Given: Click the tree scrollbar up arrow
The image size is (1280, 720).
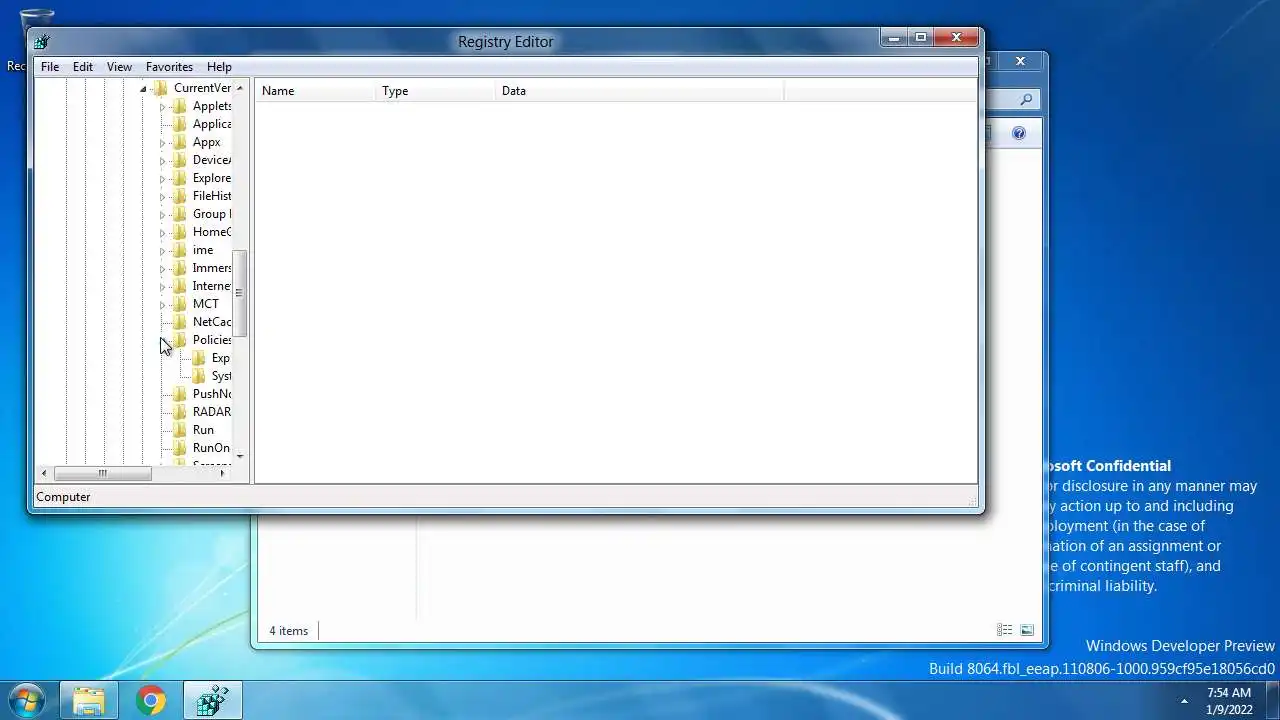Looking at the screenshot, I should [239, 88].
